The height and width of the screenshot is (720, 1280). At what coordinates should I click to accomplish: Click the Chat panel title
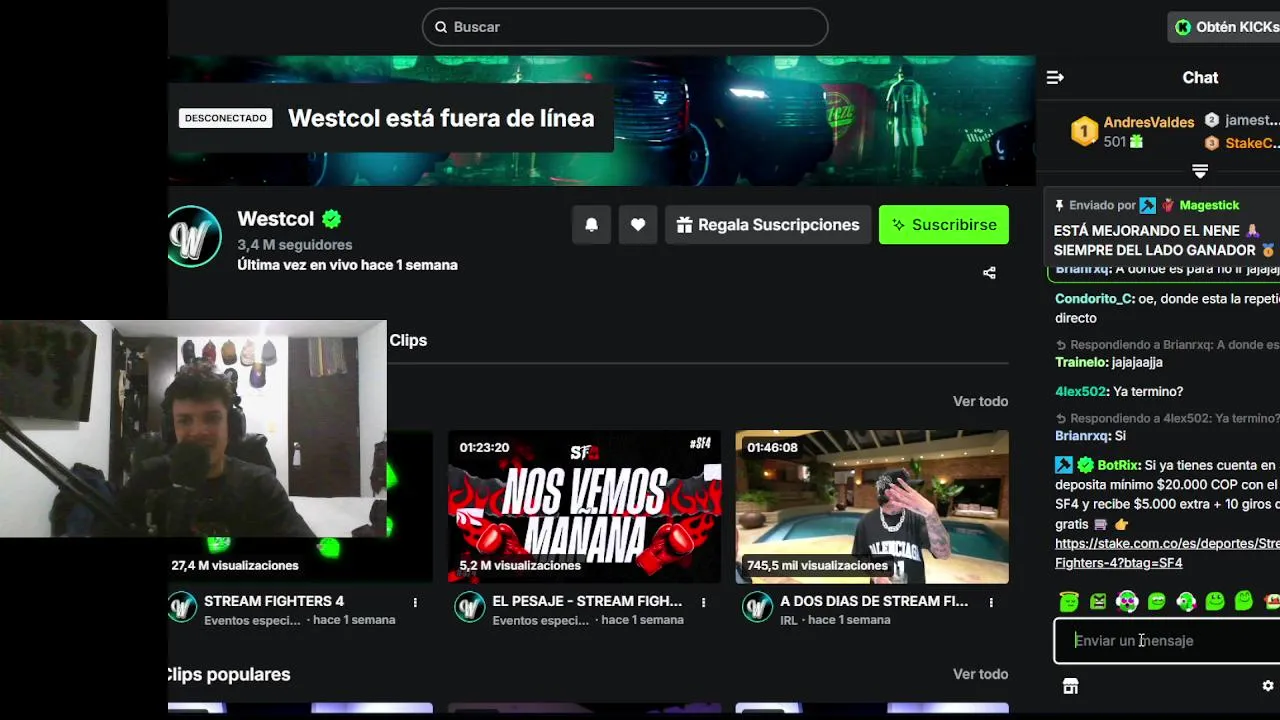pos(1200,77)
